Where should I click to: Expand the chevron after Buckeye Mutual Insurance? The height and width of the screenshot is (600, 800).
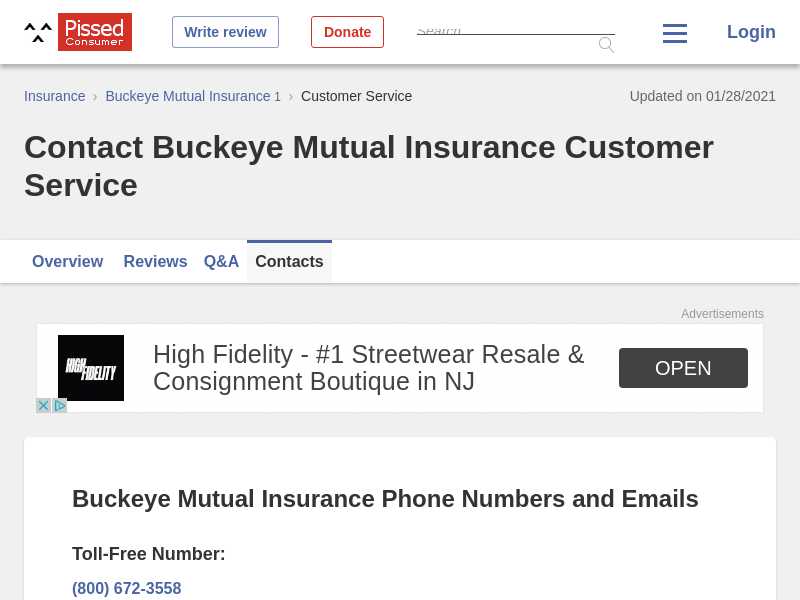[290, 97]
